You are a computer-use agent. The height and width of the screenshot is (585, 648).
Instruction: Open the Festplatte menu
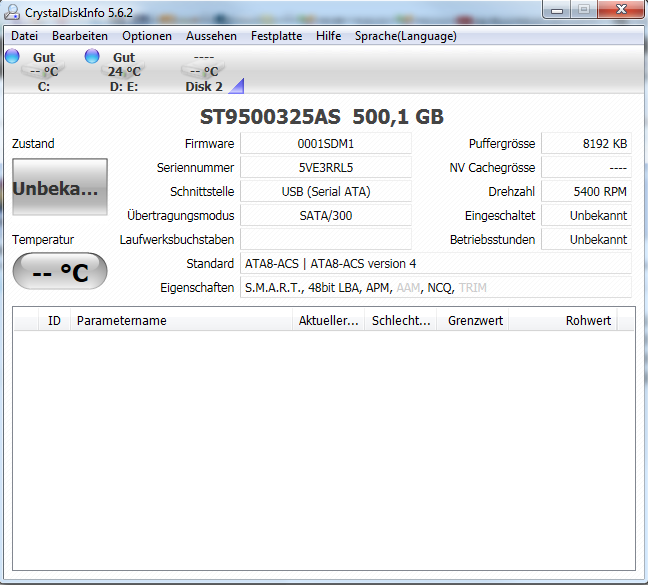click(276, 36)
